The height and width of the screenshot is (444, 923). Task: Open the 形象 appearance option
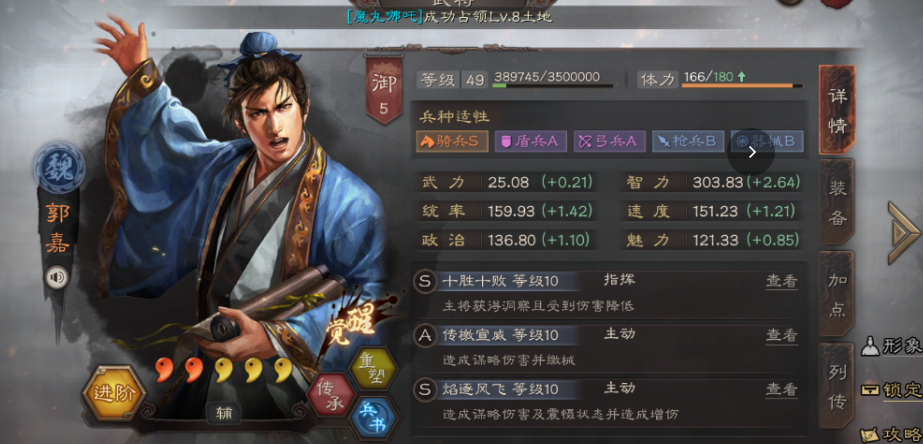coord(891,346)
